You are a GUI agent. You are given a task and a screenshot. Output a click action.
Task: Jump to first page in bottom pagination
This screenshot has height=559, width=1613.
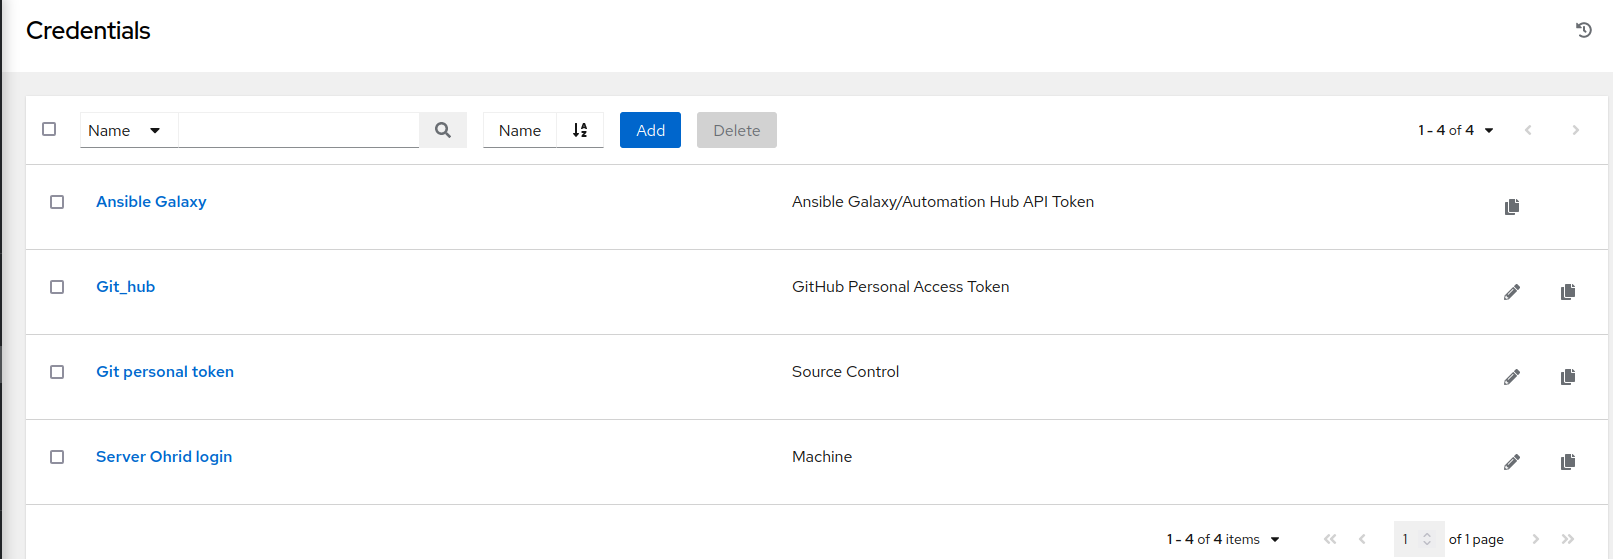[1330, 539]
